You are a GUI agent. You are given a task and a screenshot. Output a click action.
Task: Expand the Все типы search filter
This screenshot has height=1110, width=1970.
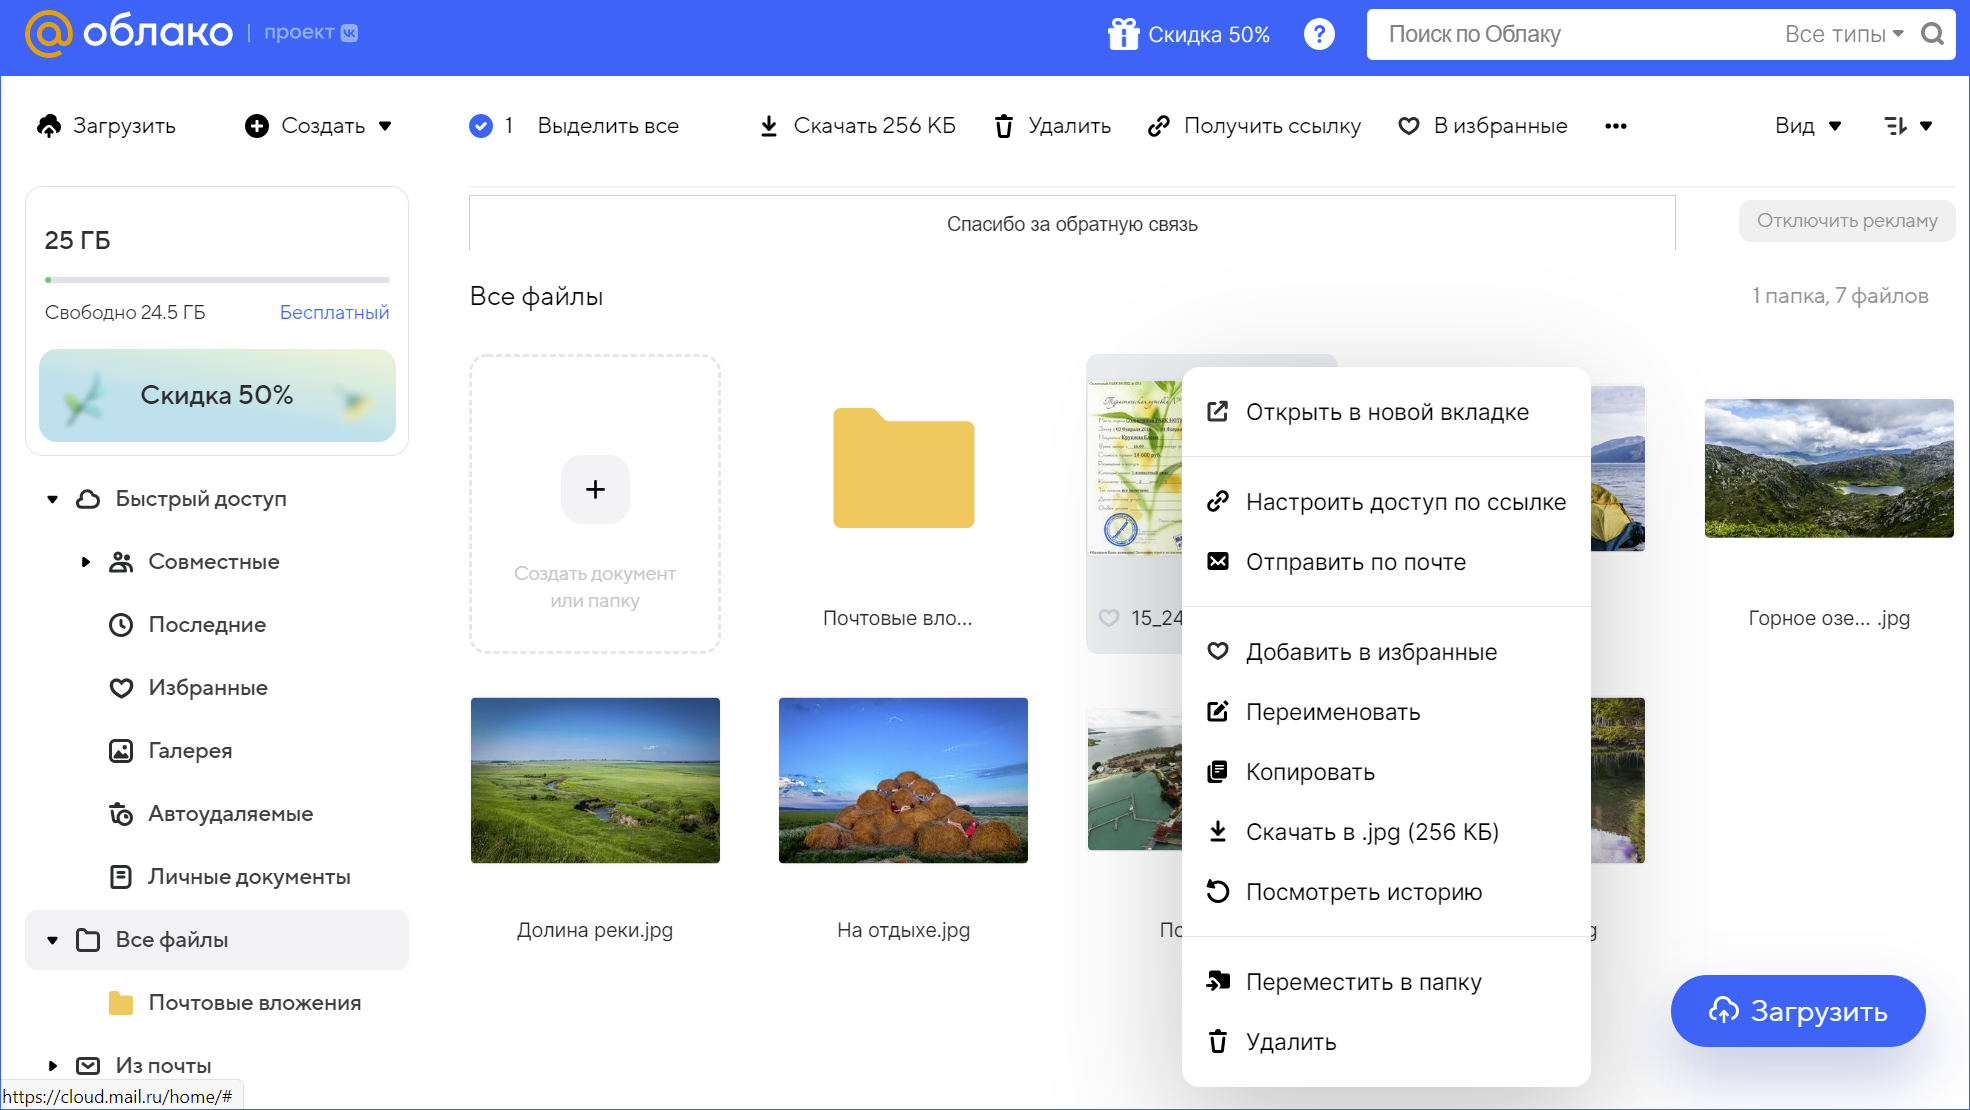pyautogui.click(x=1843, y=34)
